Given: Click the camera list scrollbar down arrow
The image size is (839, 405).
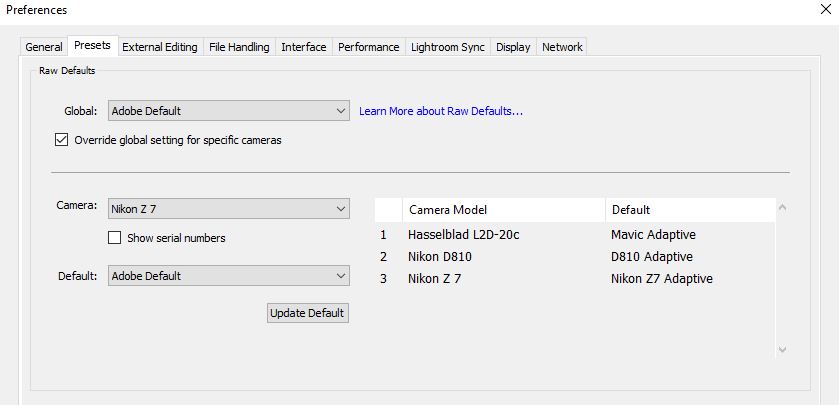Looking at the screenshot, I should pos(782,349).
